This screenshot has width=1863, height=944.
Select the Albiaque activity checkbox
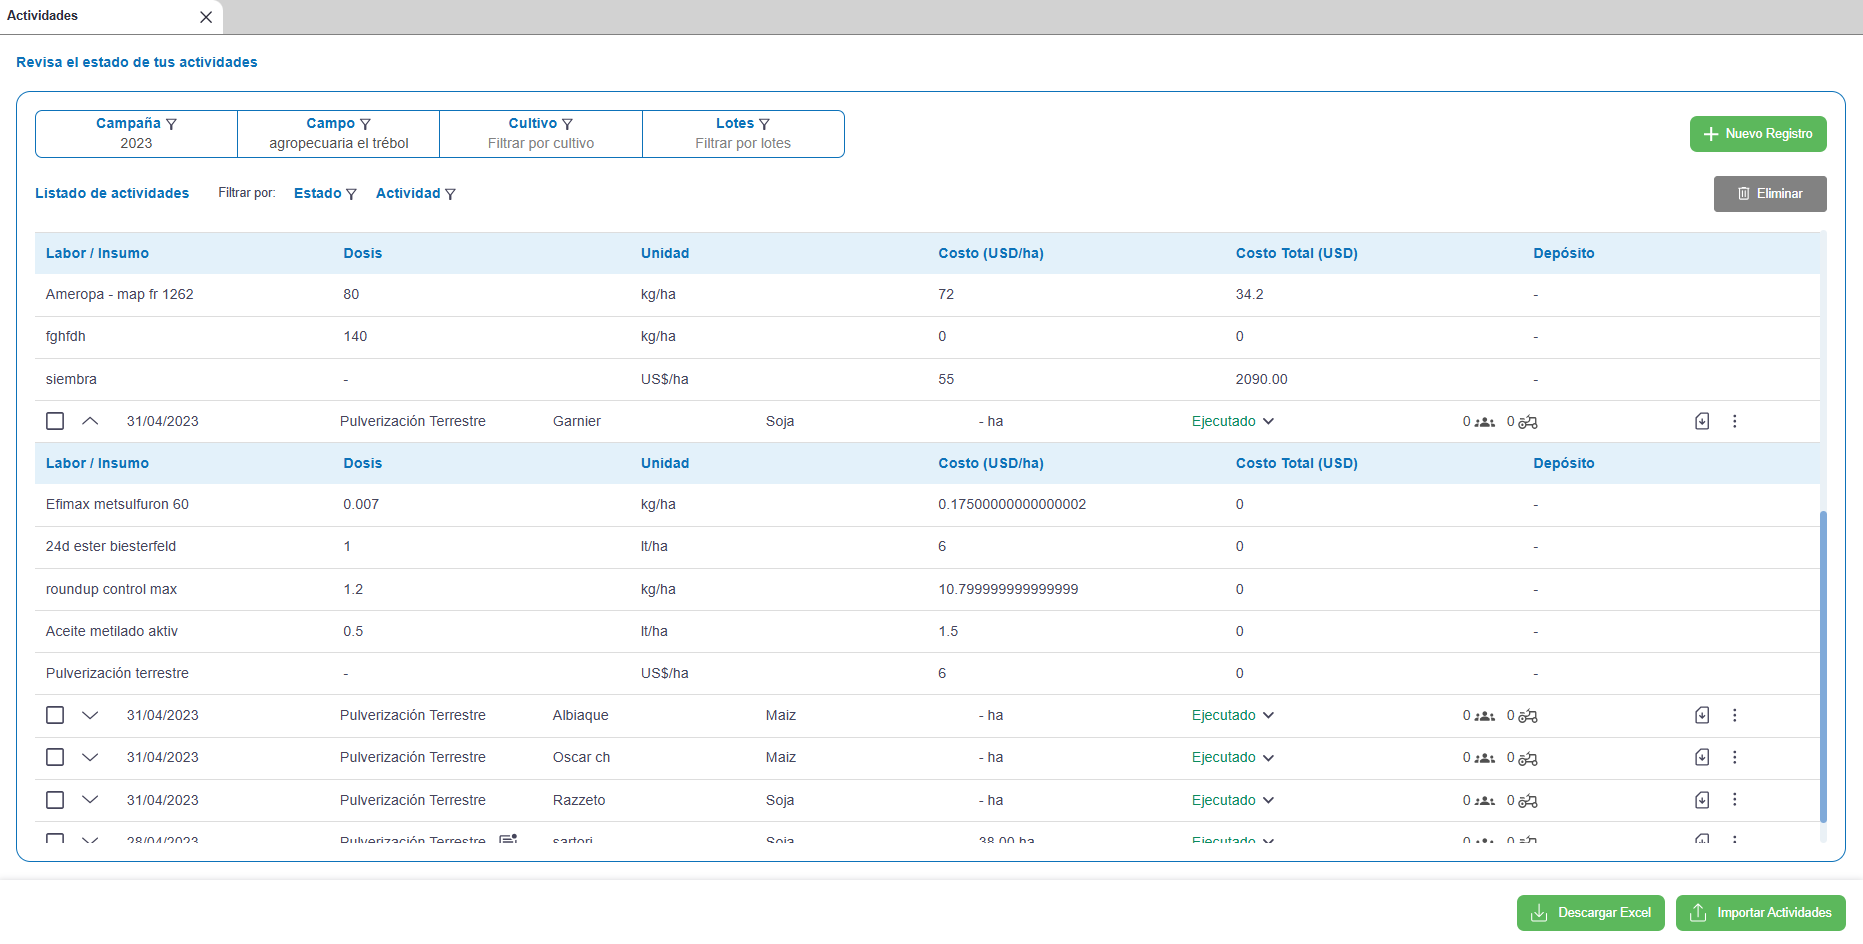(55, 715)
